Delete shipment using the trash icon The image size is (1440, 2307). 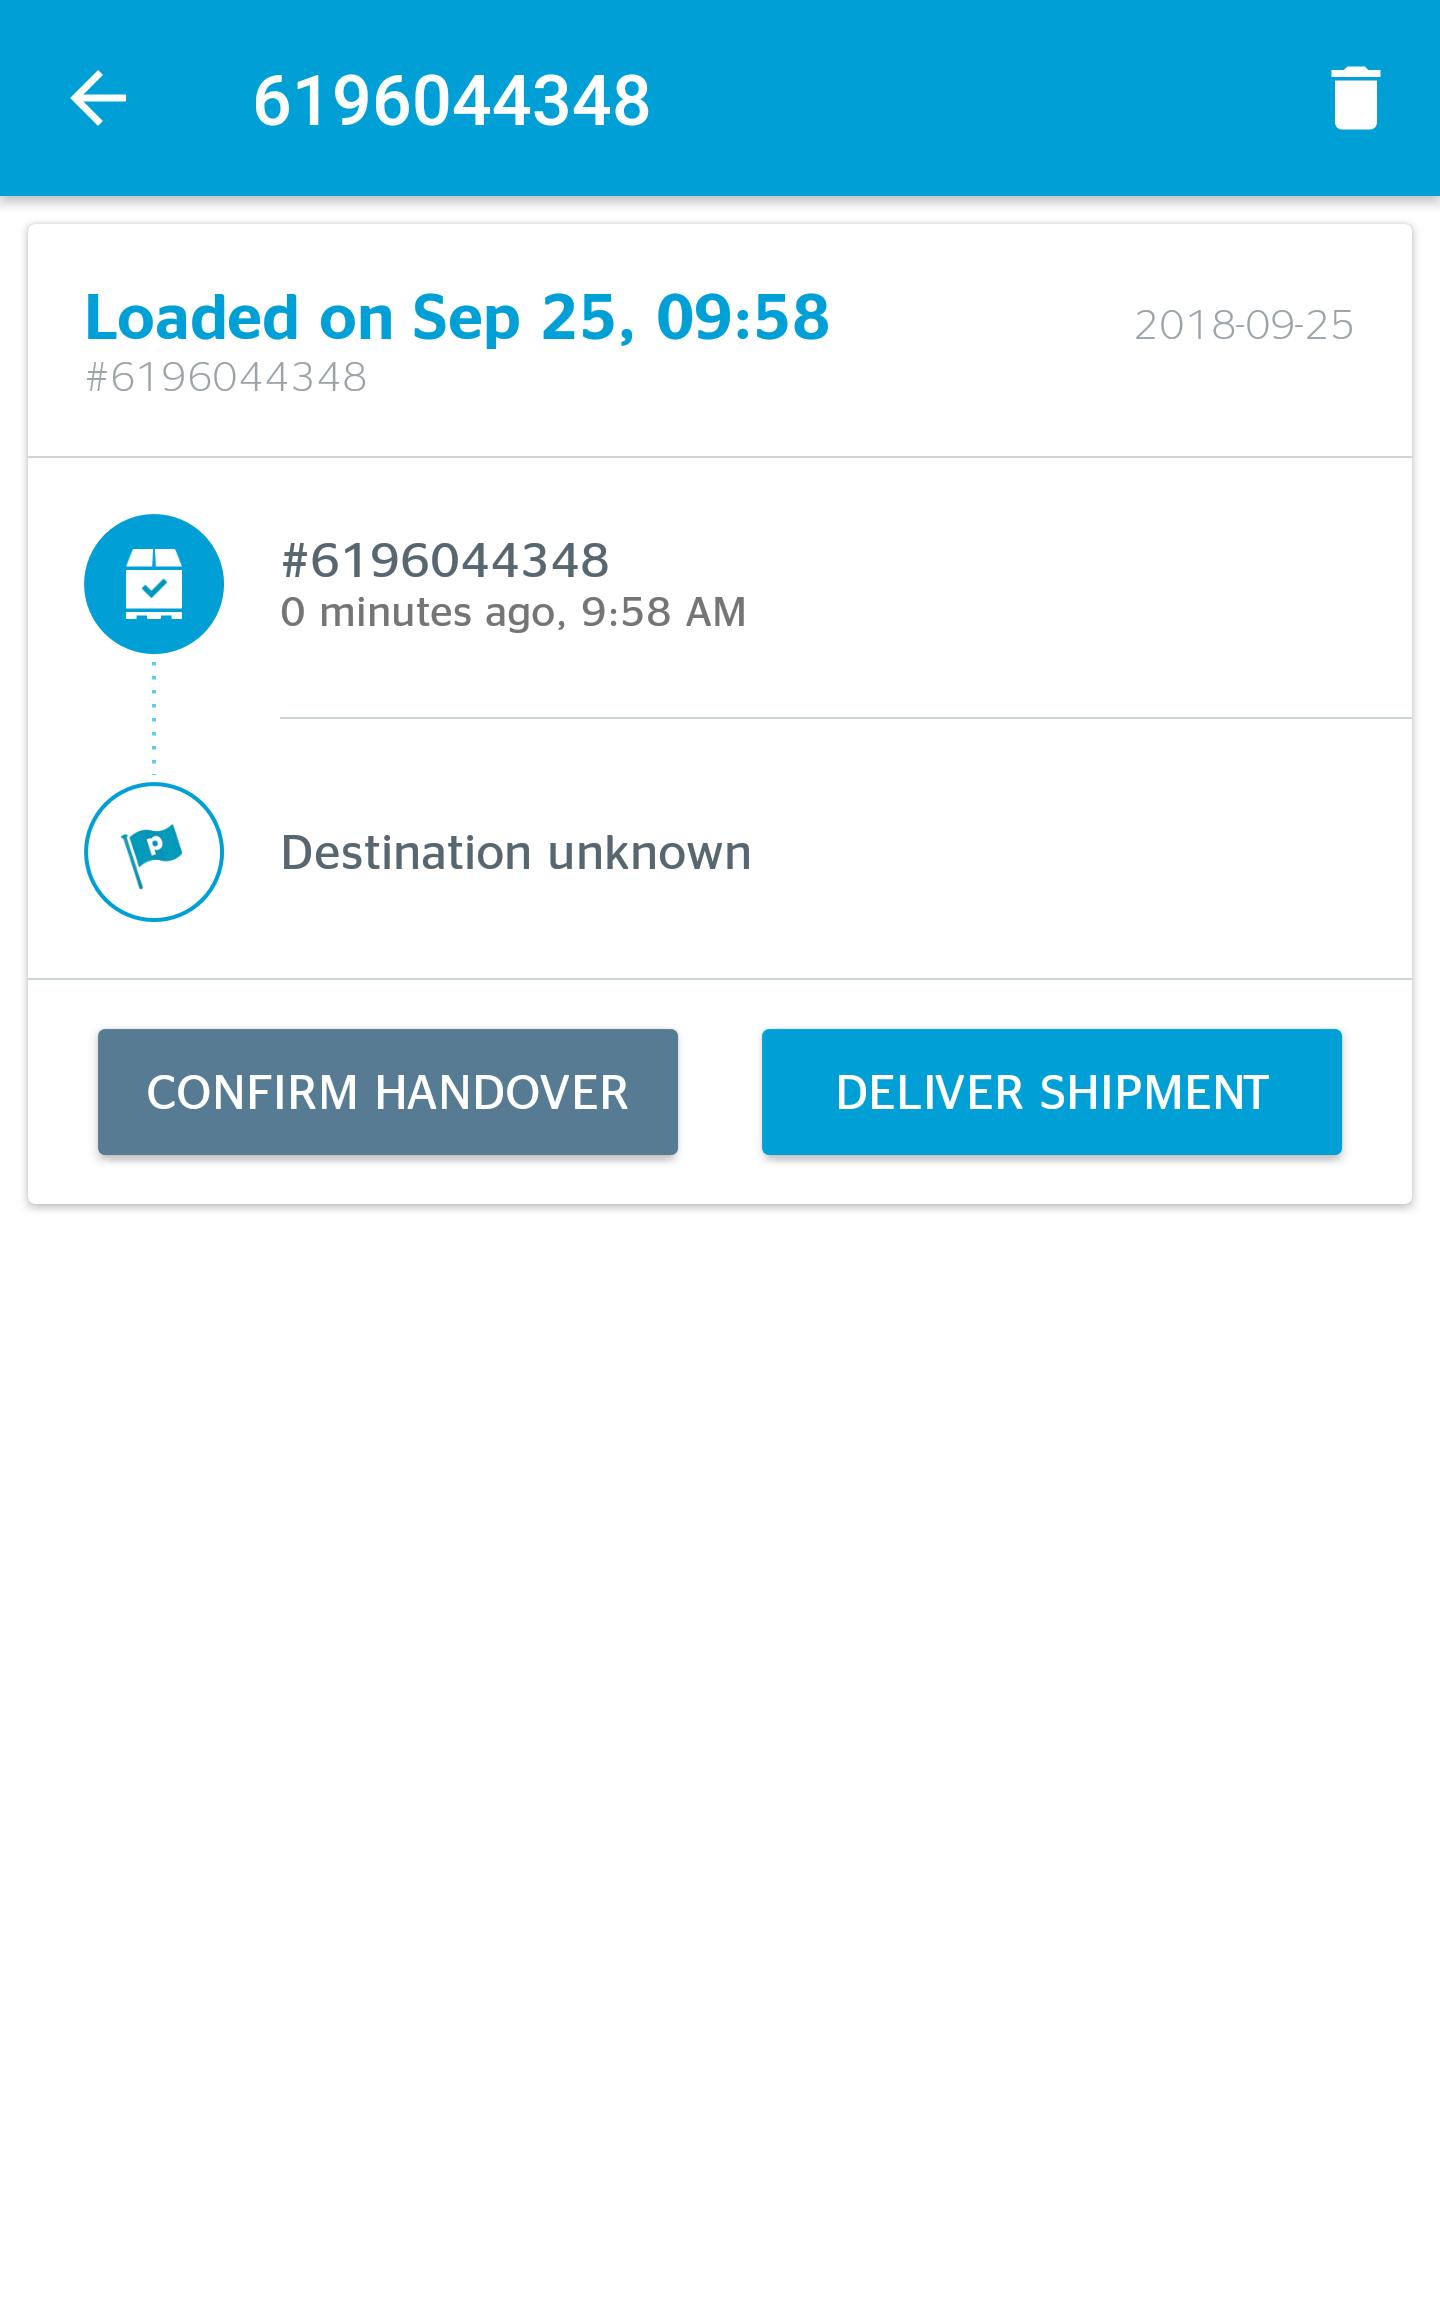[1356, 98]
